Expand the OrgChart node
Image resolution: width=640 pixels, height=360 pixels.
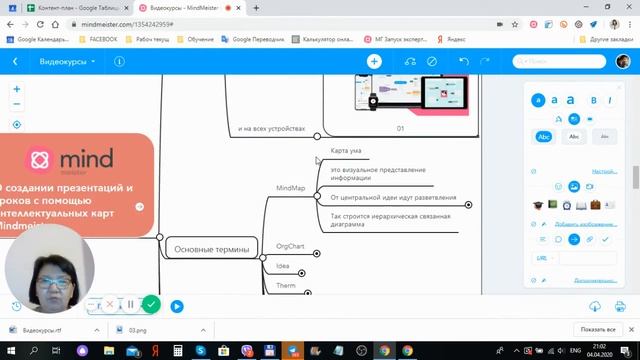coord(317,253)
